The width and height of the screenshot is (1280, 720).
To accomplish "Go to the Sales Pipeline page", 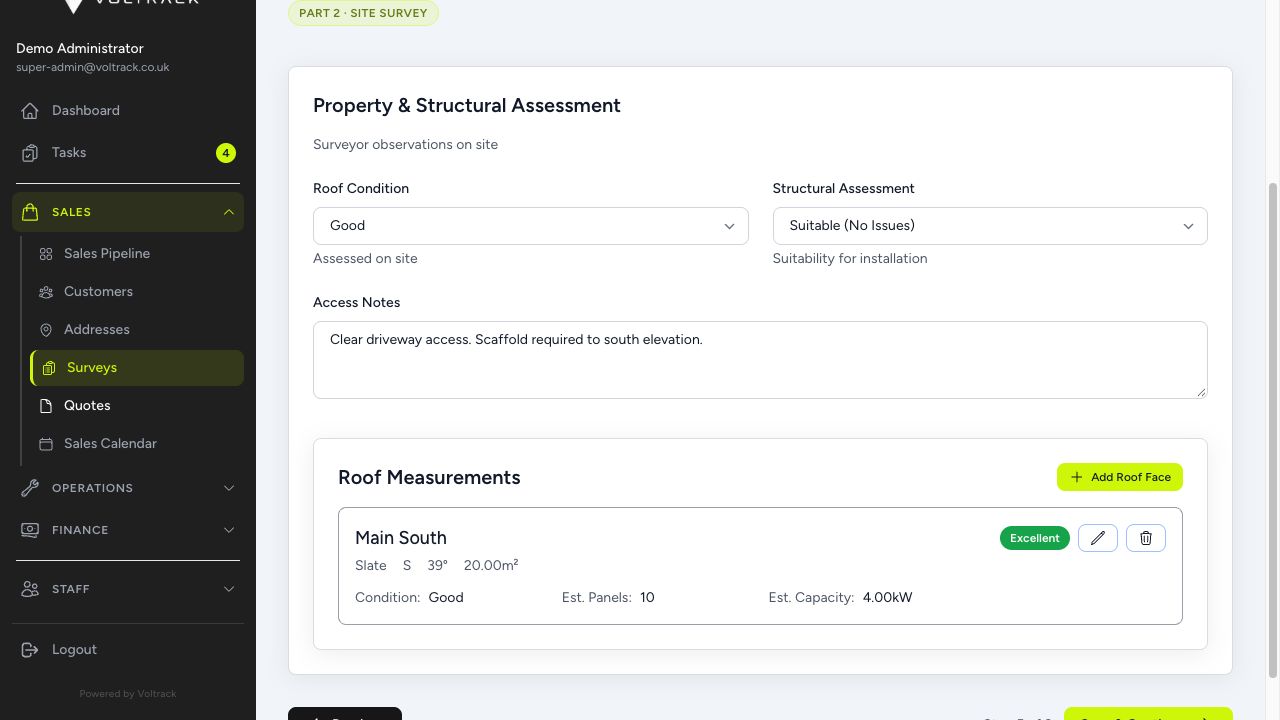I will tap(137, 254).
